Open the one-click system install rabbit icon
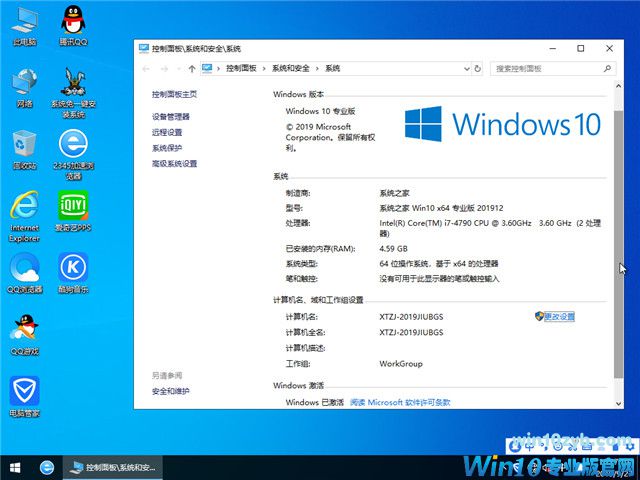 pyautogui.click(x=73, y=93)
